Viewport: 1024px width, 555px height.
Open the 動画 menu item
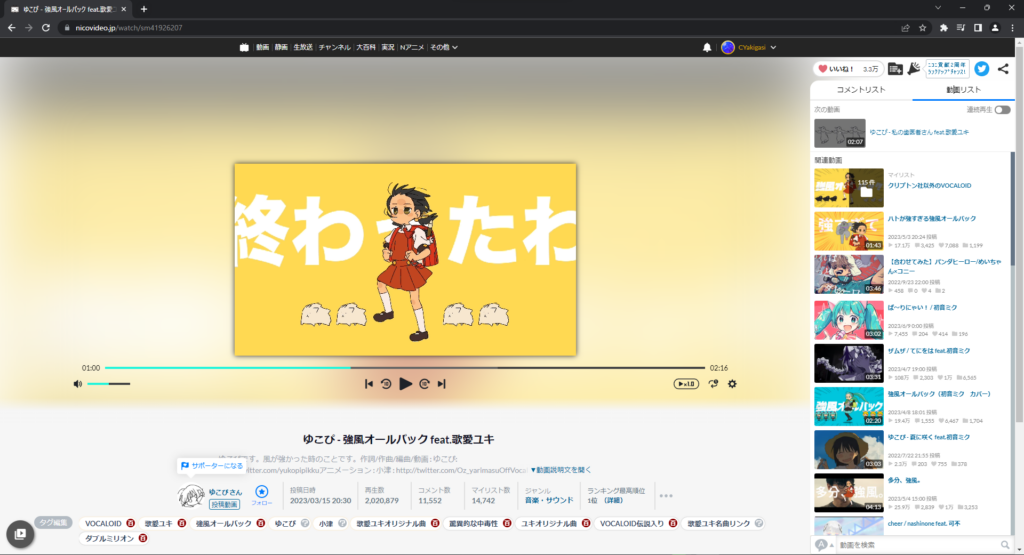click(262, 47)
